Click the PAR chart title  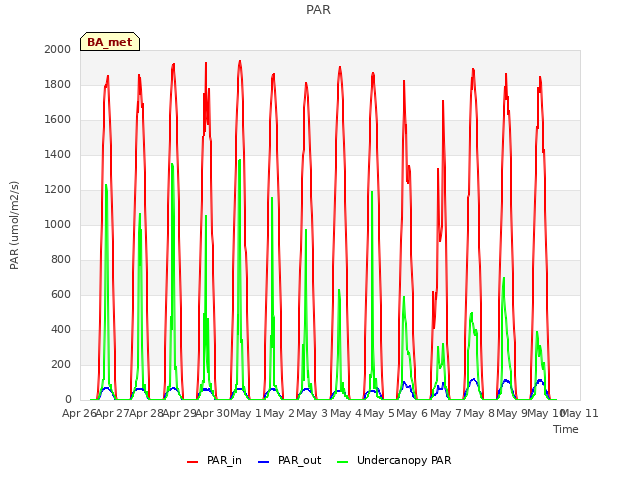coord(318,9)
